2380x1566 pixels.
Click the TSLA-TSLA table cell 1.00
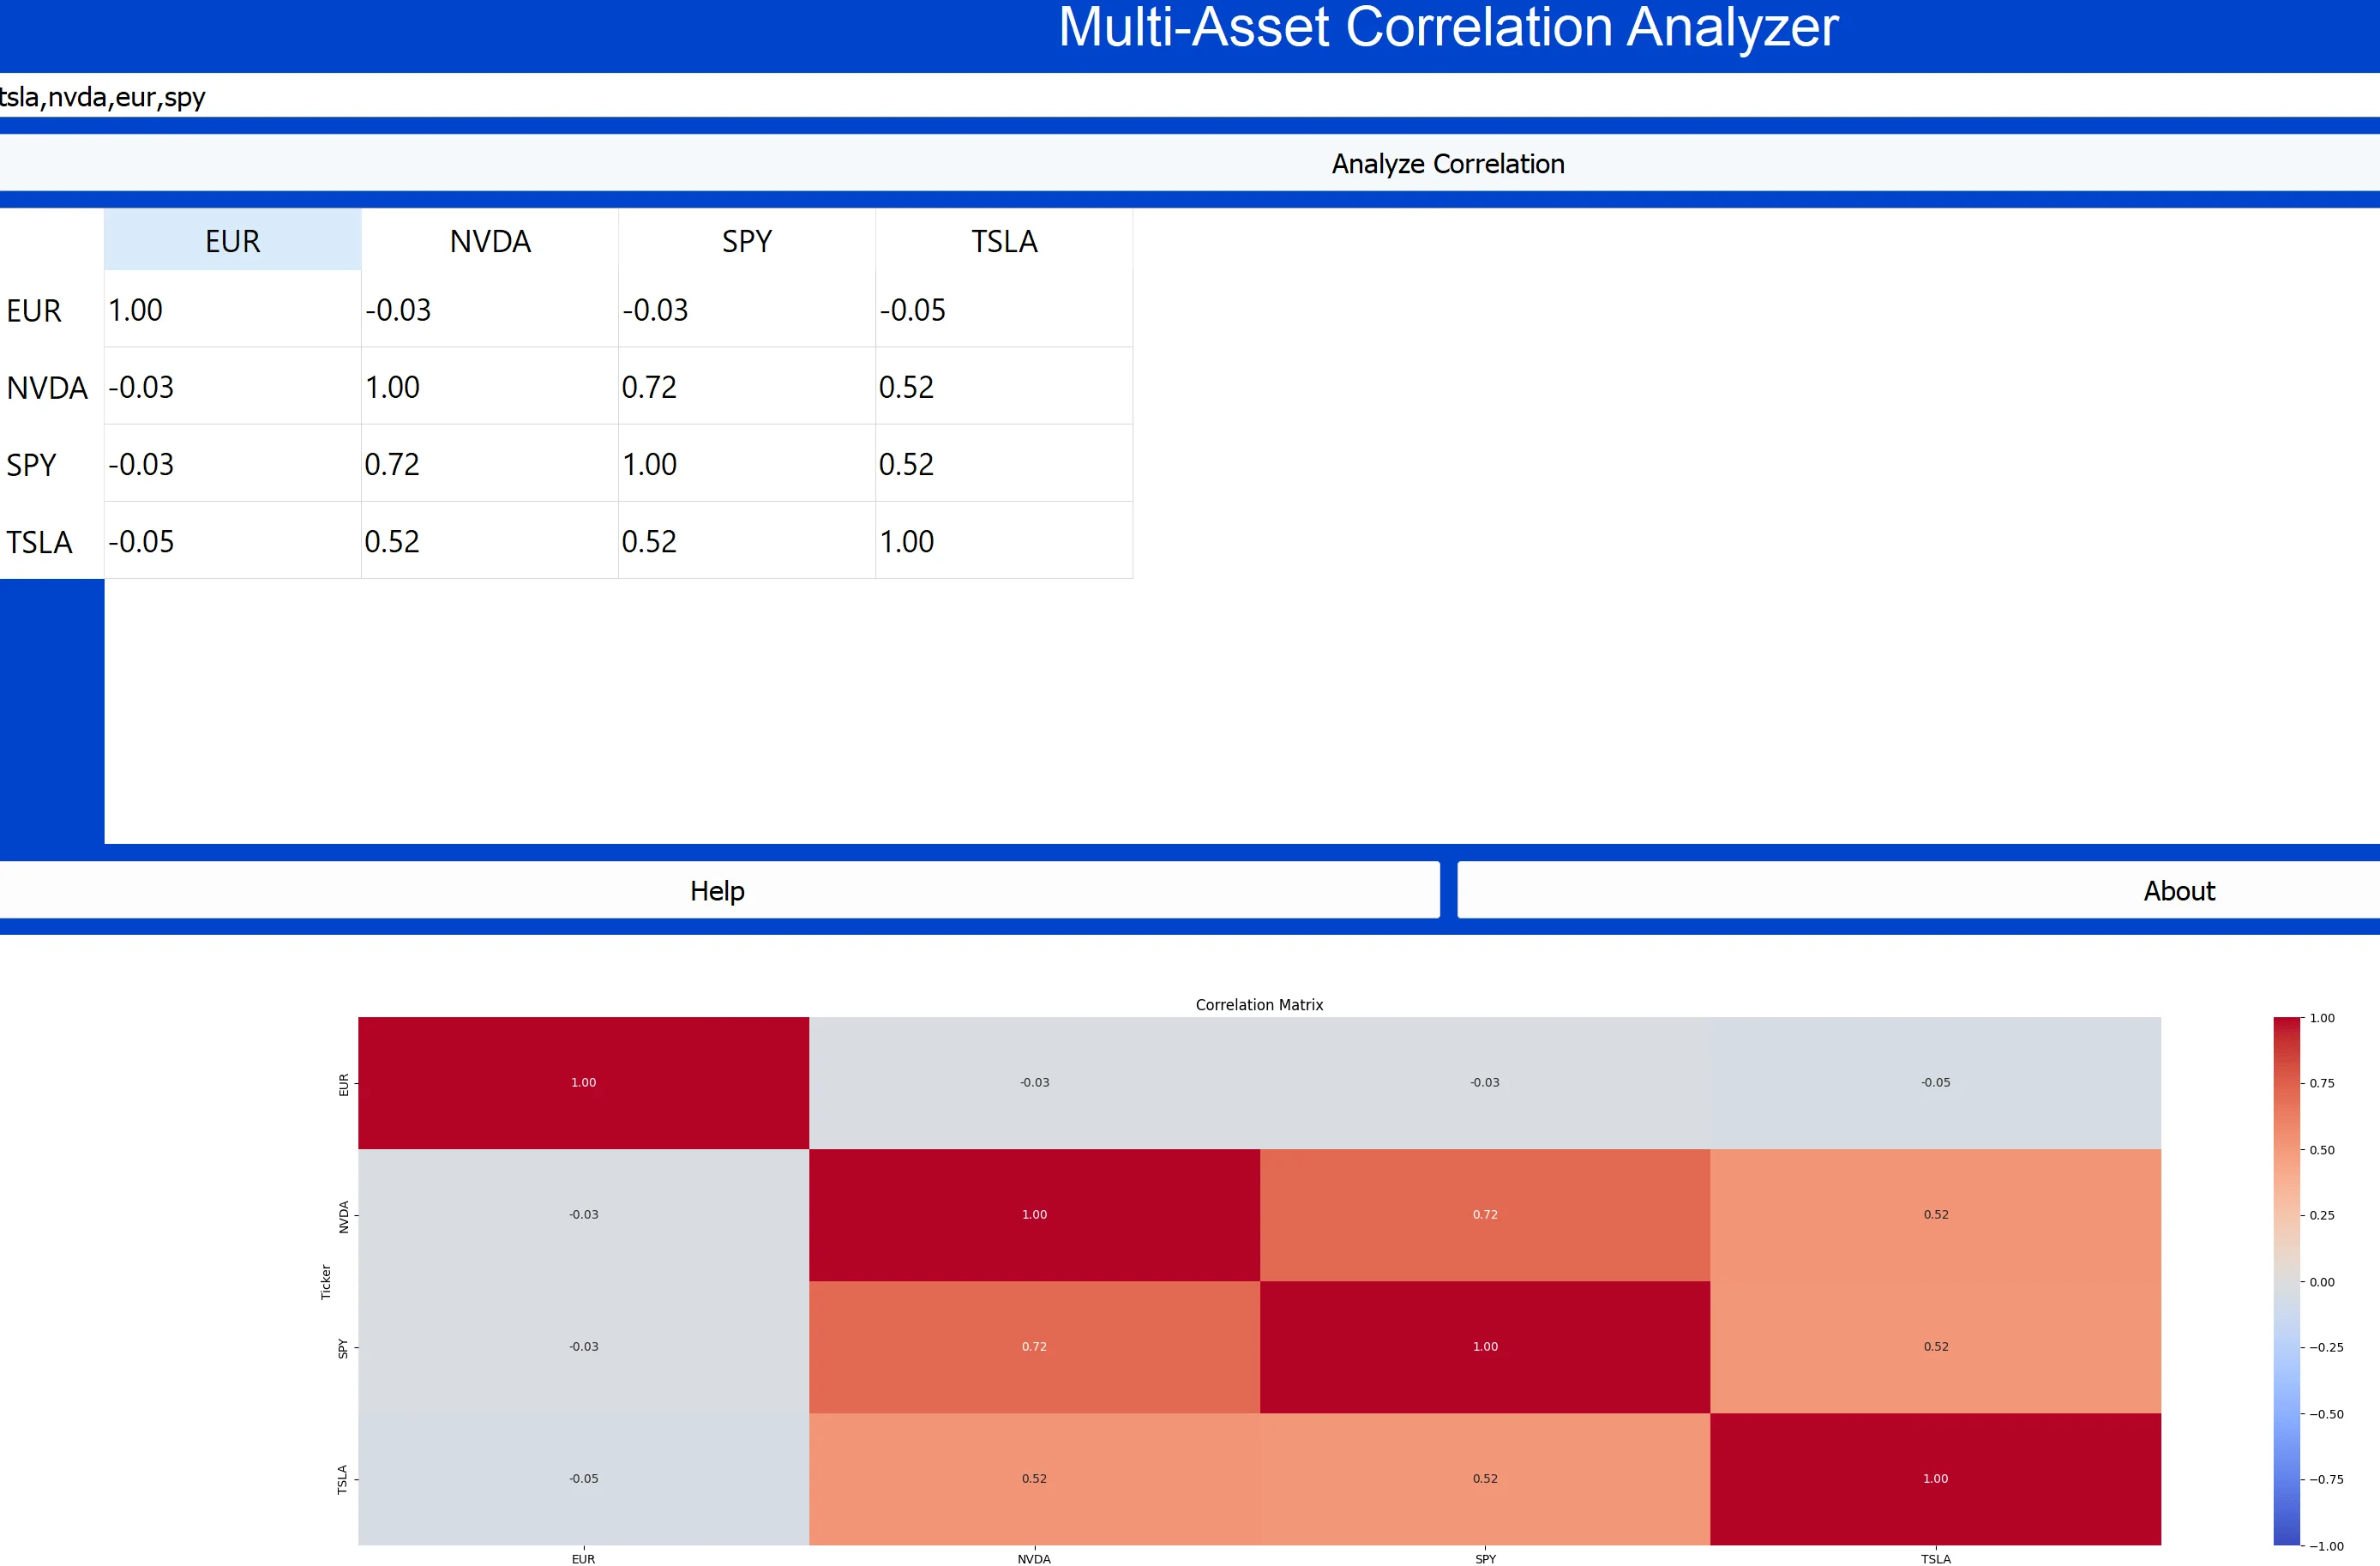click(x=1003, y=541)
